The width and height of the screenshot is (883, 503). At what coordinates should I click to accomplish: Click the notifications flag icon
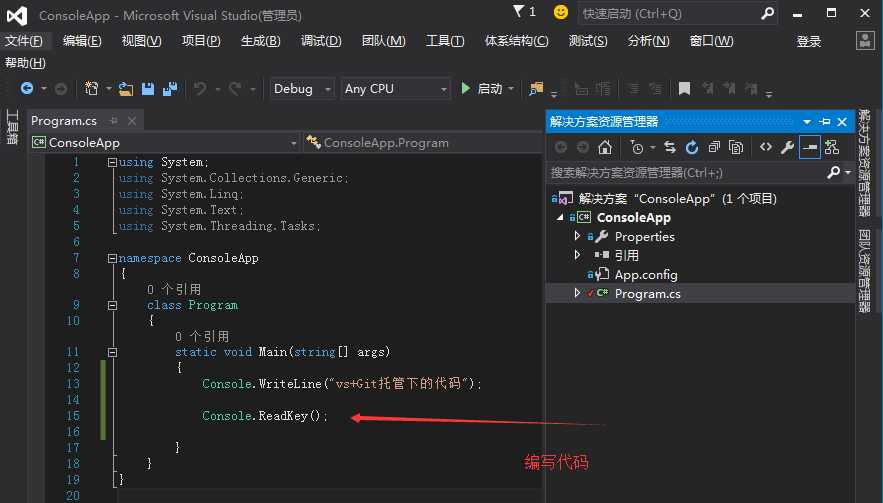(519, 11)
